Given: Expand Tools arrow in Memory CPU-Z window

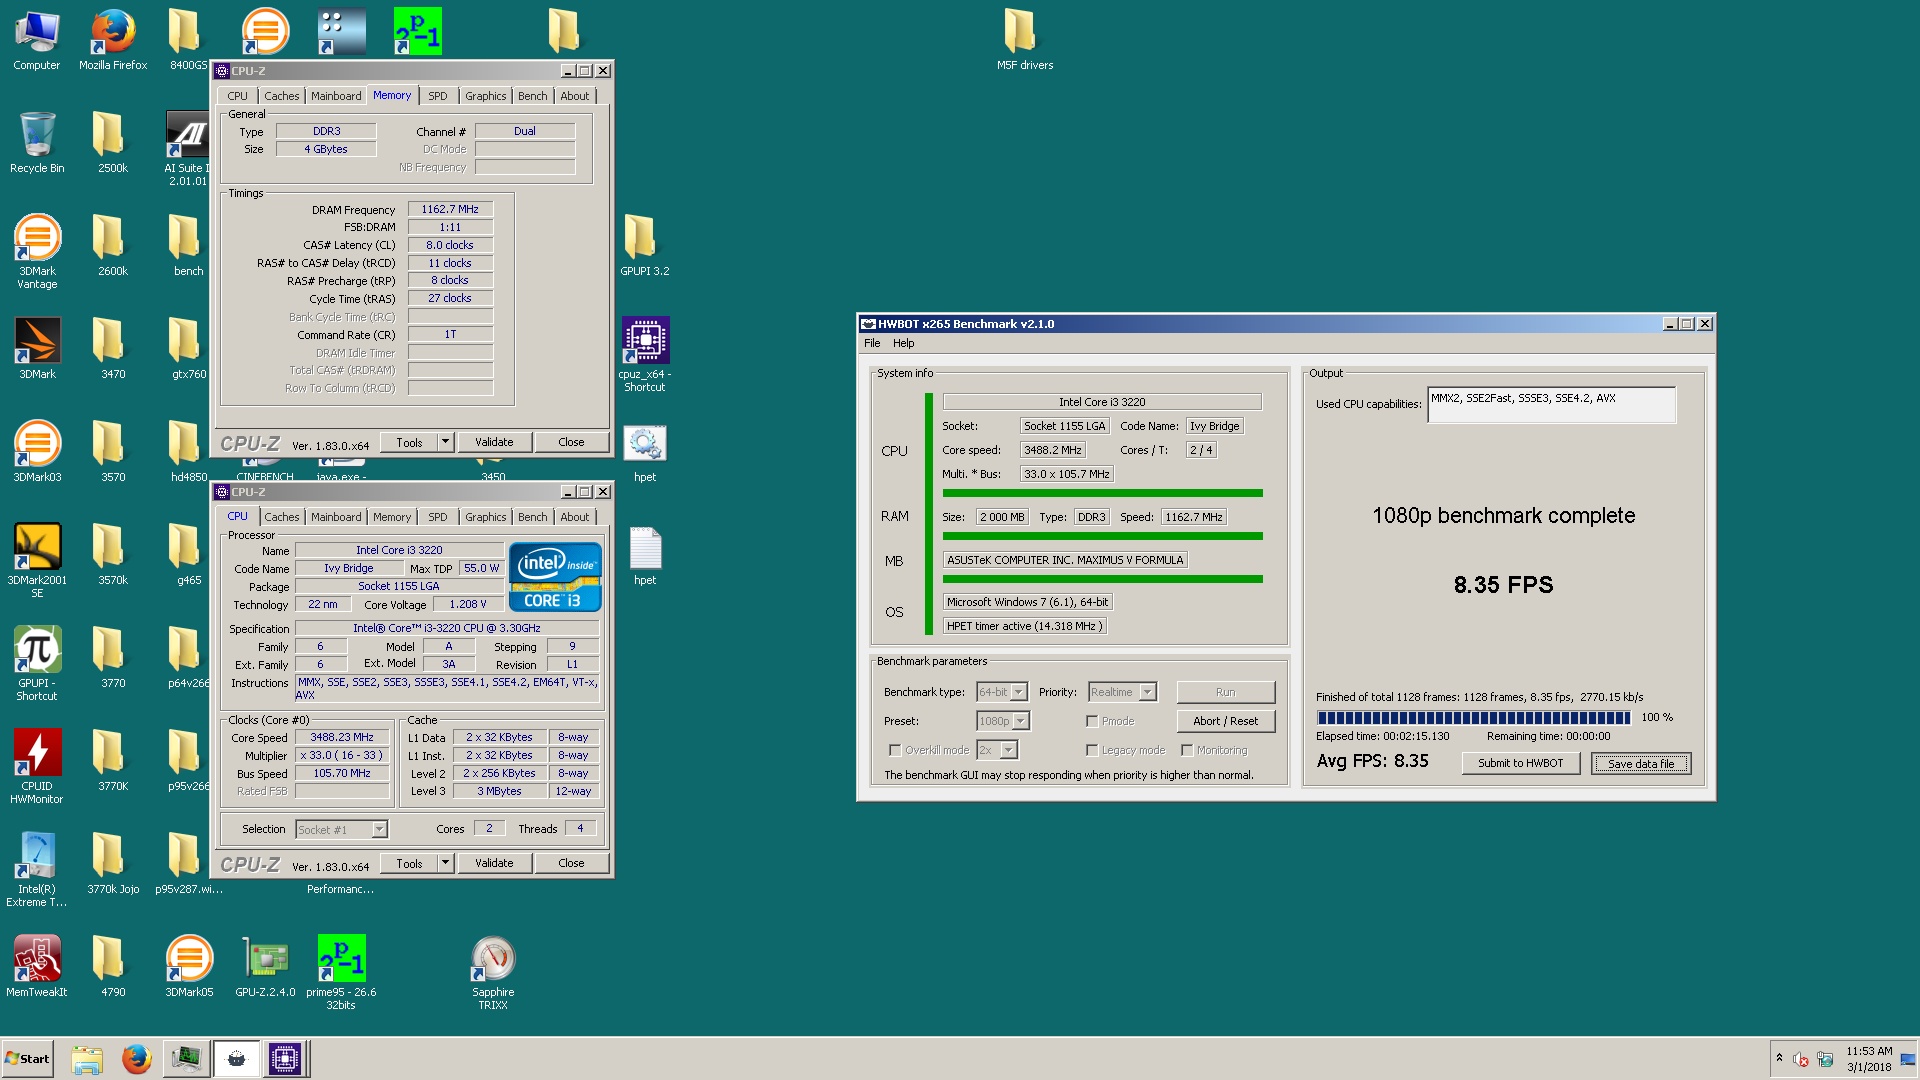Looking at the screenshot, I should [x=446, y=442].
